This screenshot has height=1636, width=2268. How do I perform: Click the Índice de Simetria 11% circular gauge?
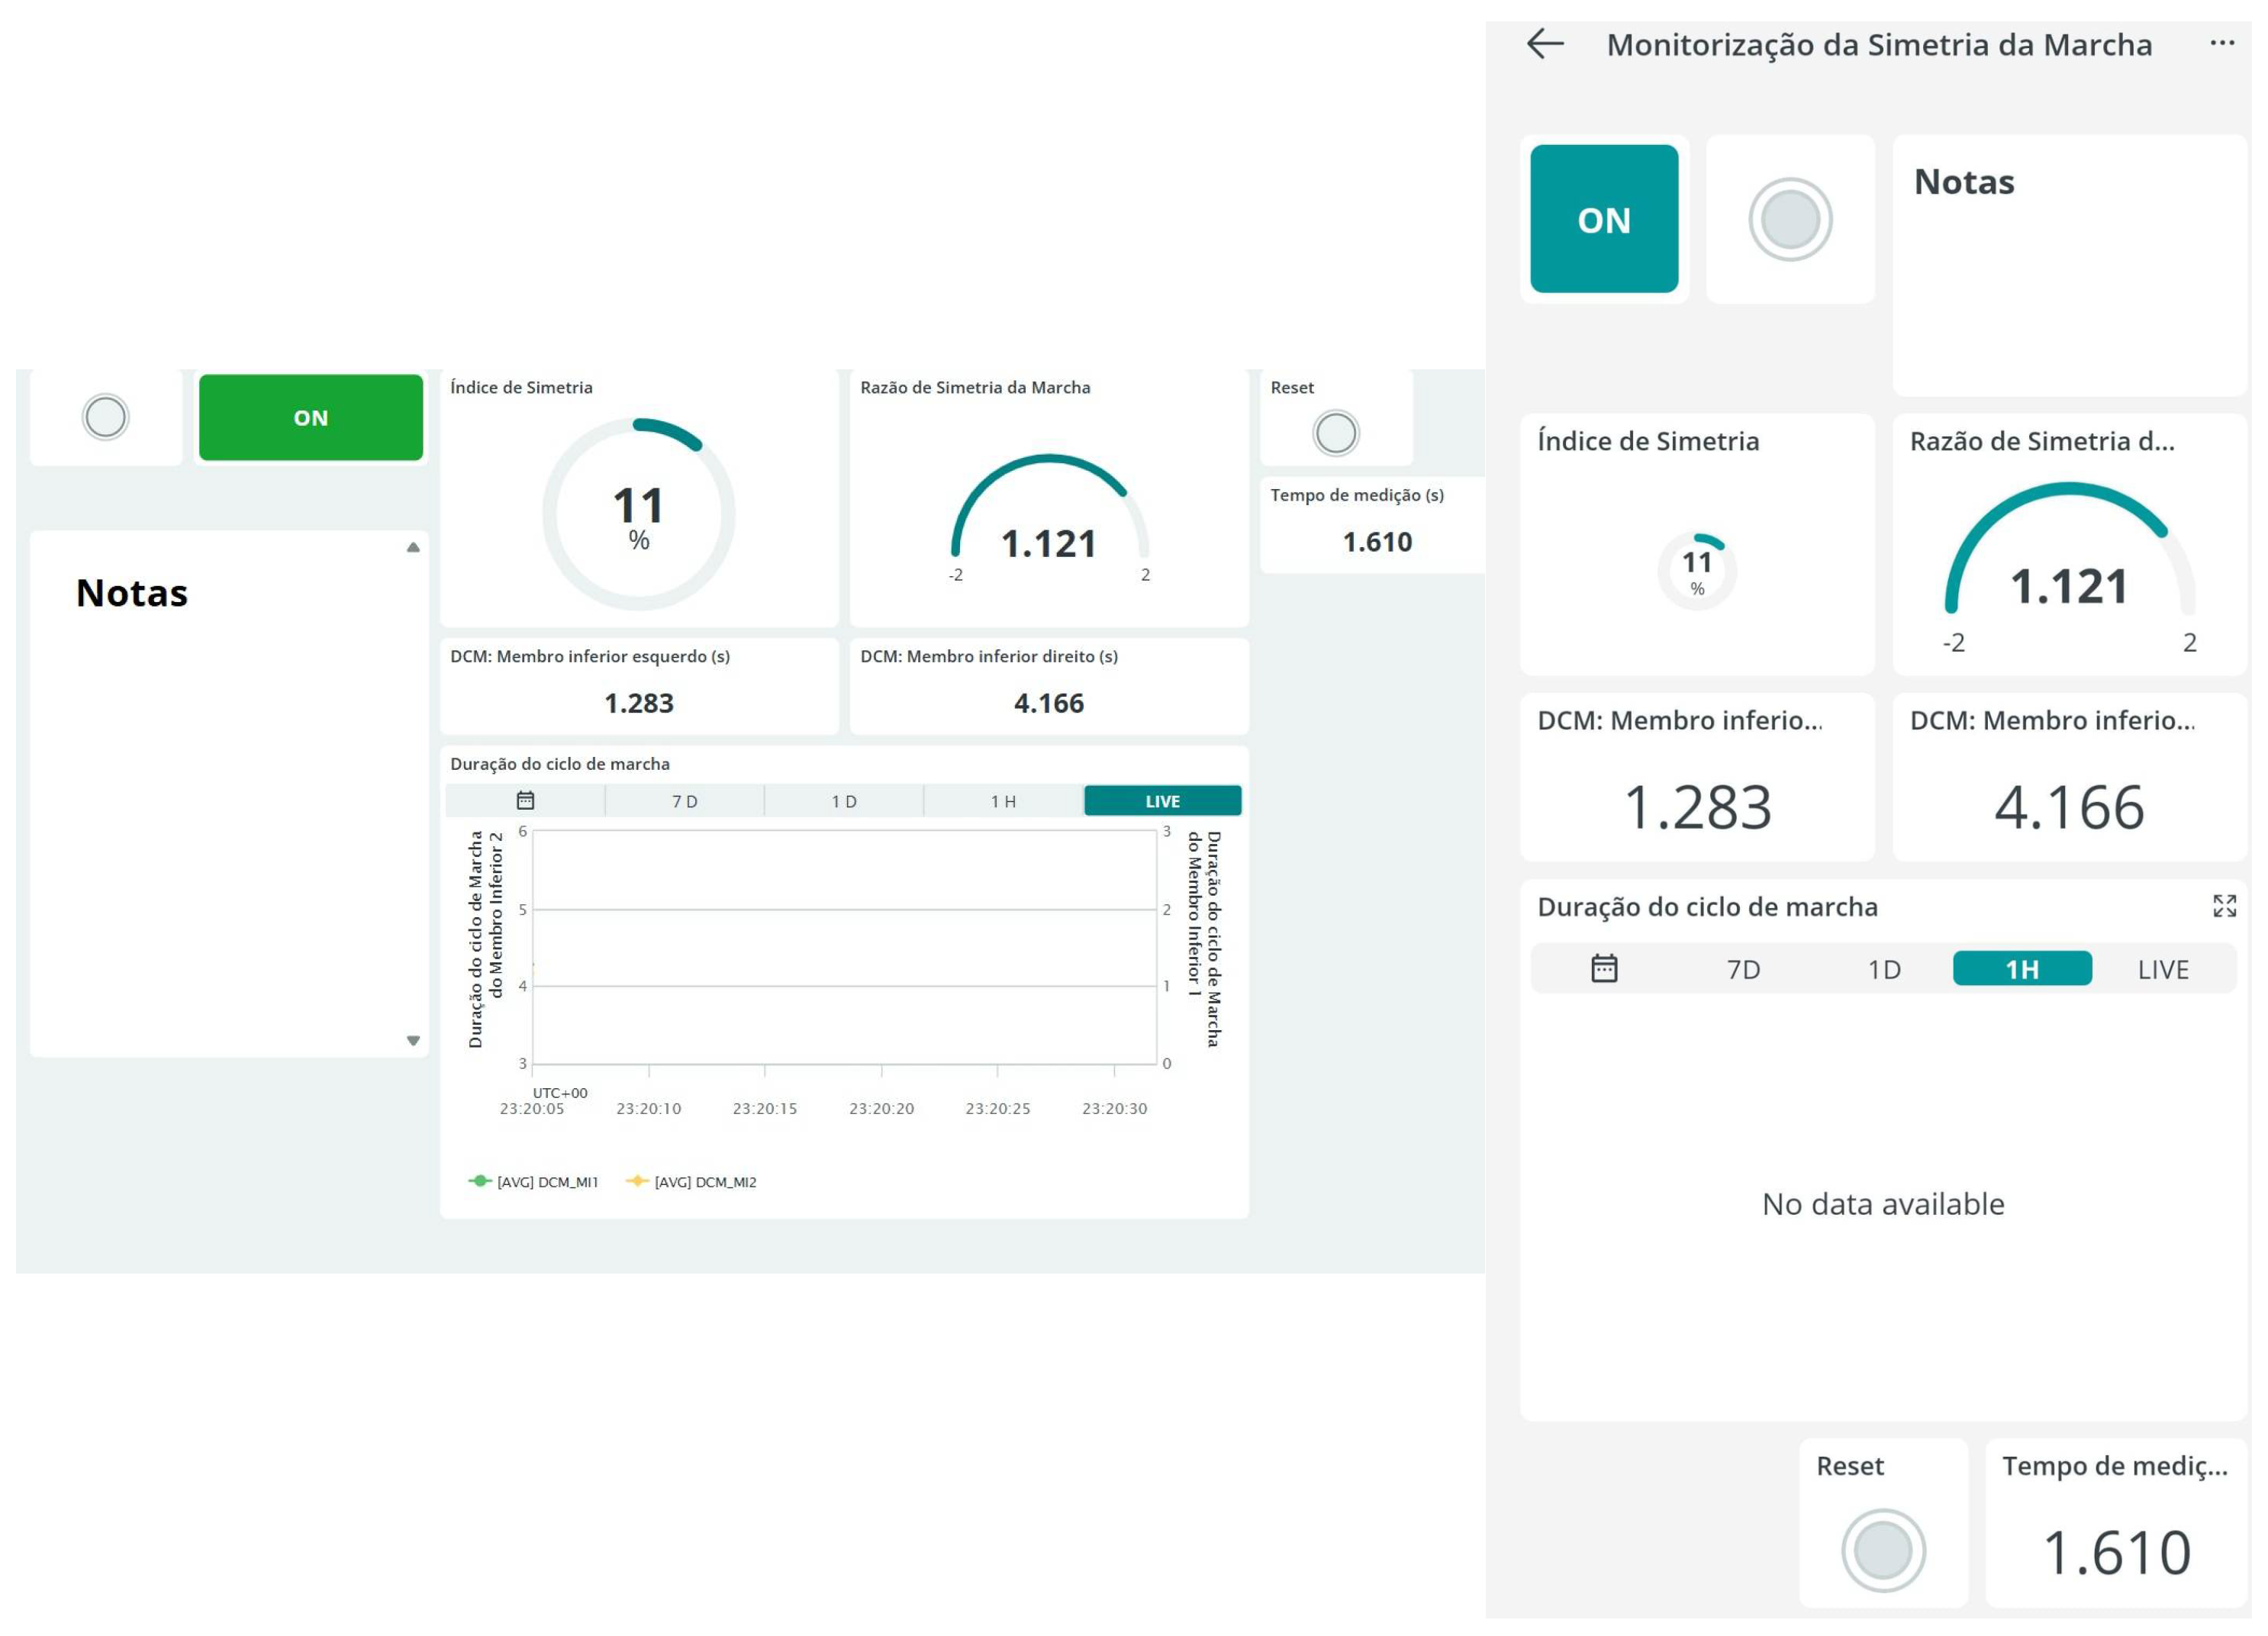638,514
